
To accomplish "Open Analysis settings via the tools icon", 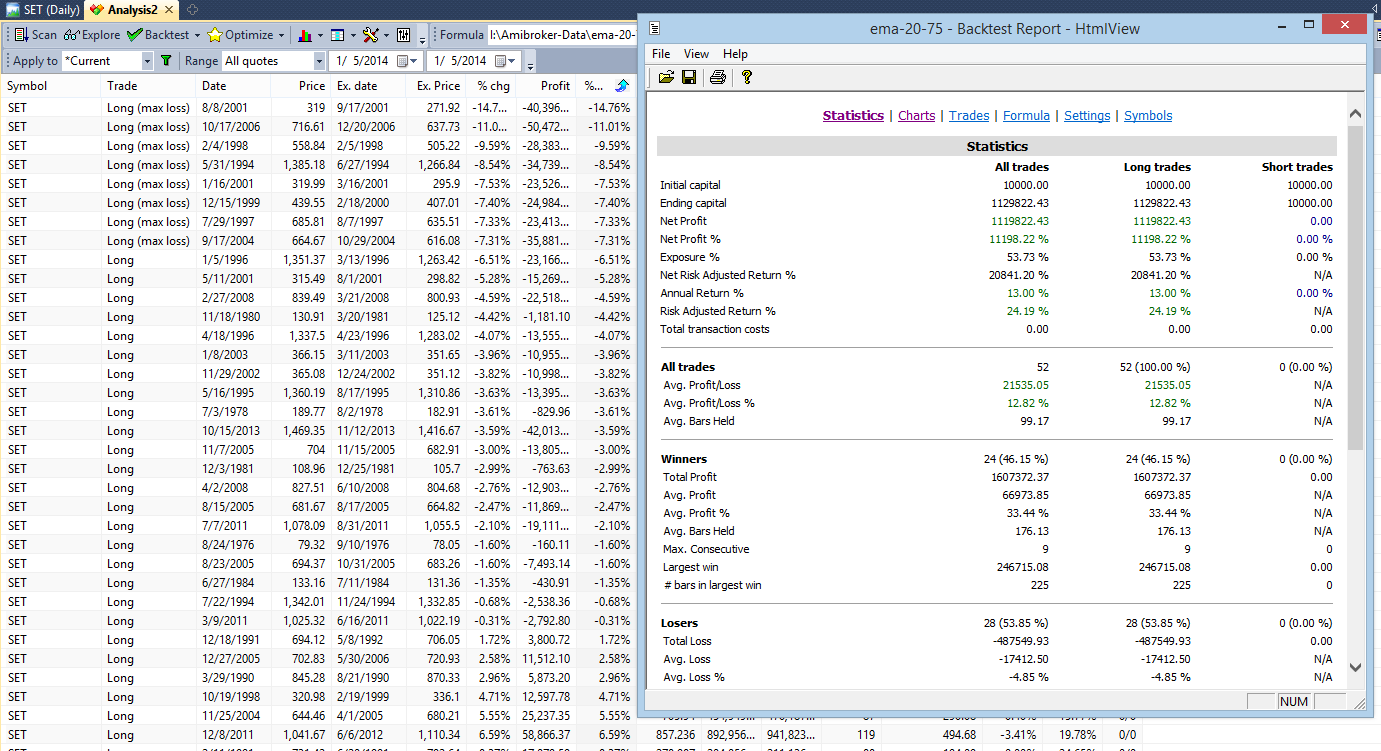I will (x=371, y=35).
